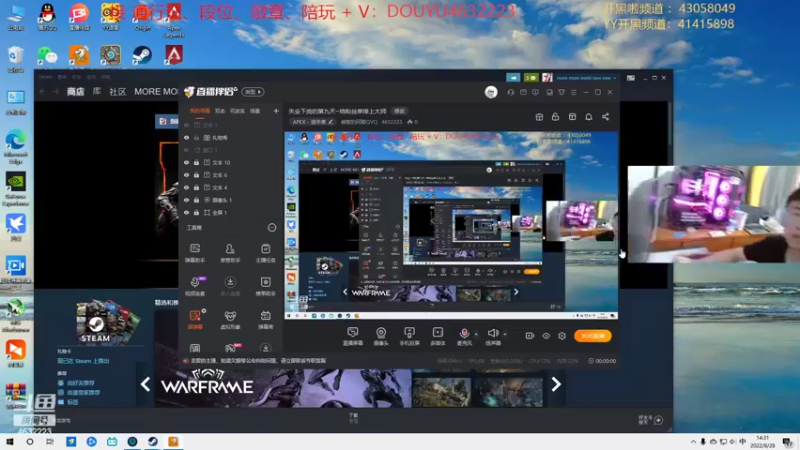This screenshot has width=800, height=450.
Task: Show next Steam featured carousel item
Action: tap(556, 384)
